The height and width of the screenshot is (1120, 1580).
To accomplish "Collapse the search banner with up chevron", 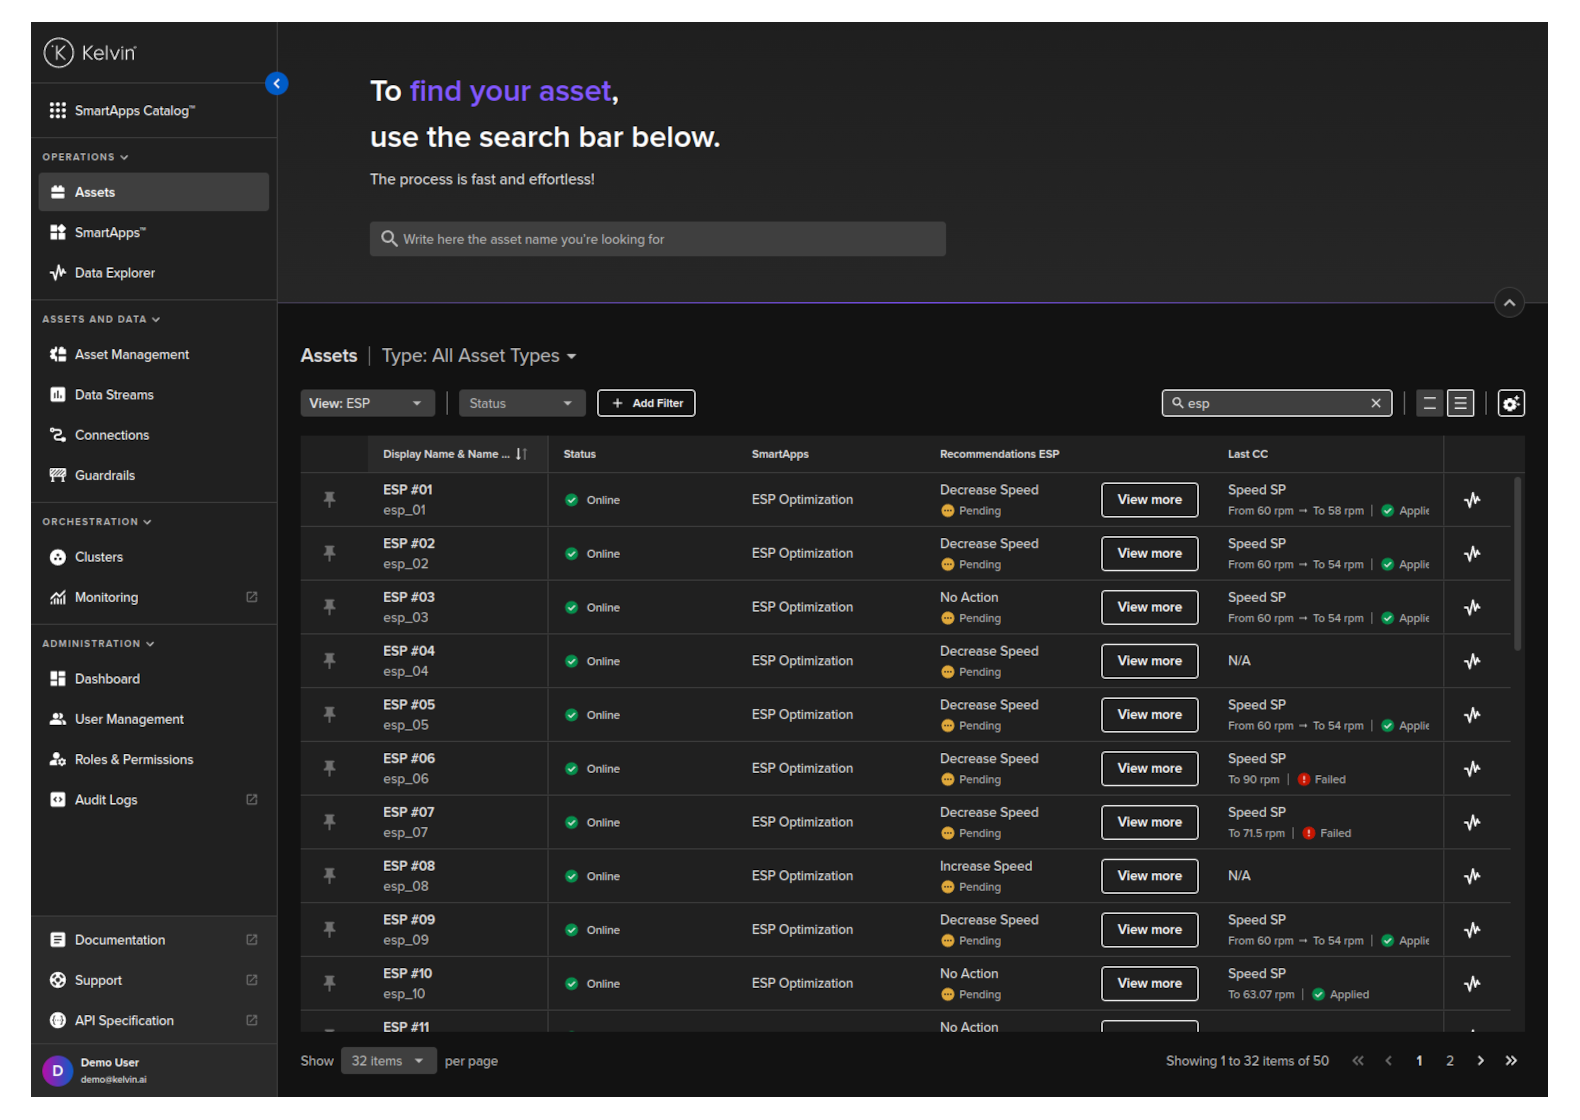I will pos(1509,302).
